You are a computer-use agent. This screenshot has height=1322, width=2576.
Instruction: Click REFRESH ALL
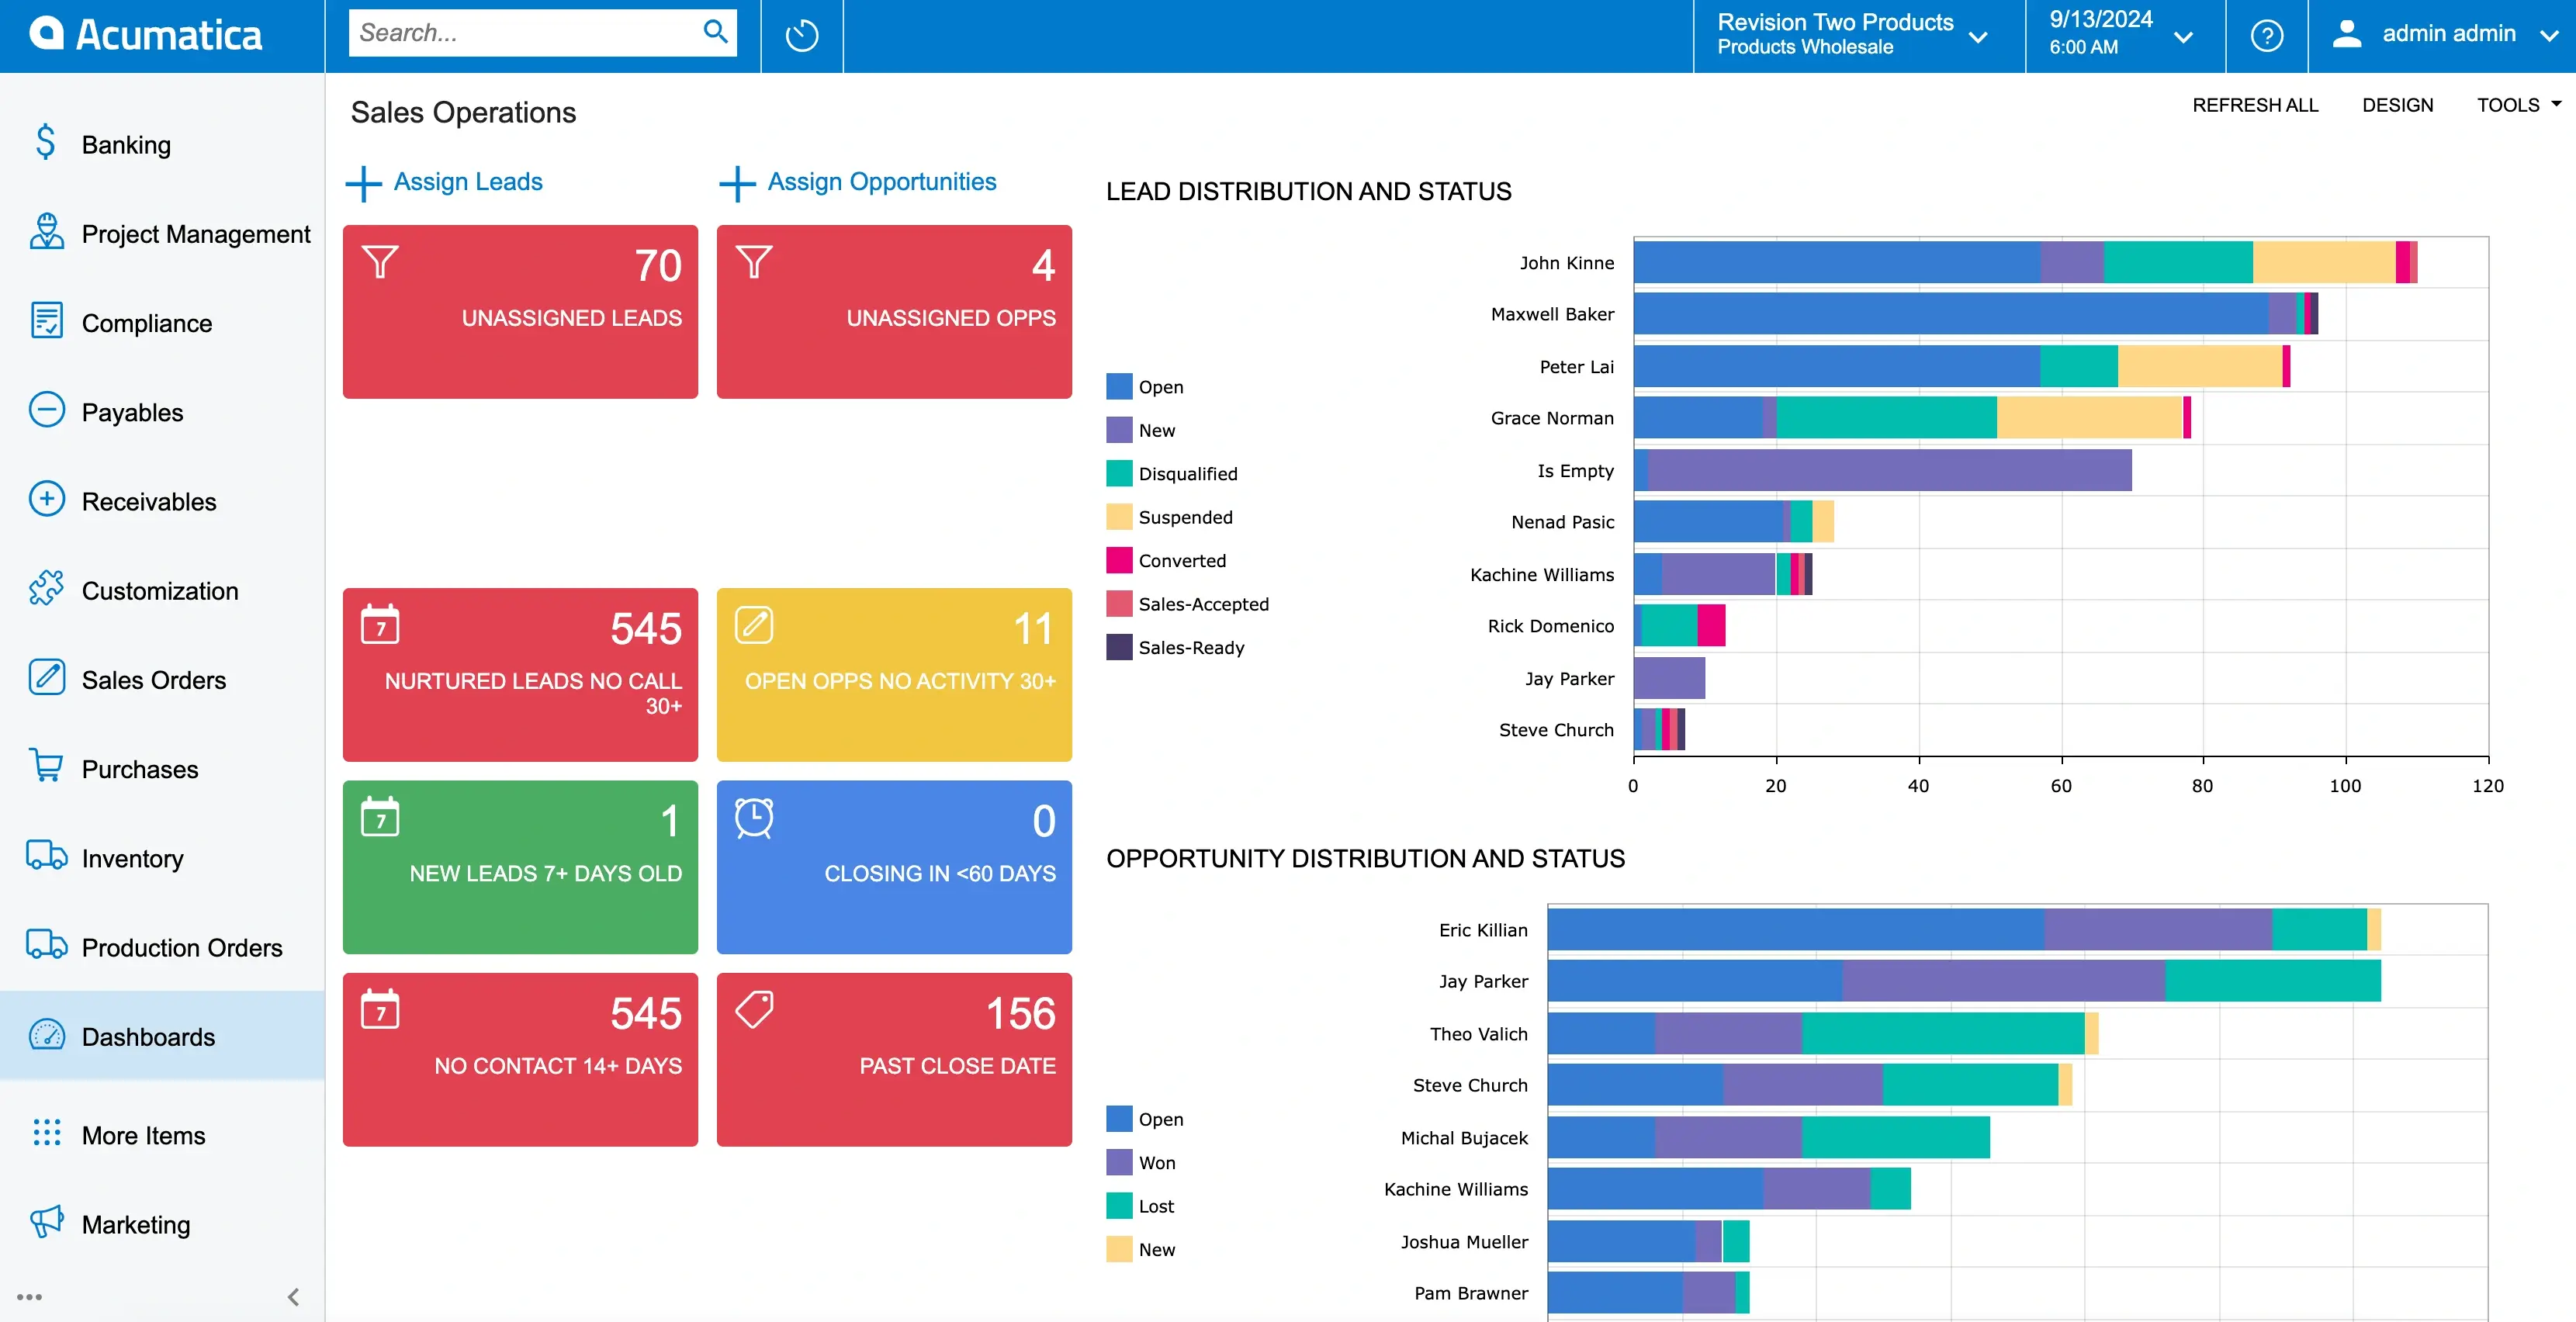point(2254,105)
